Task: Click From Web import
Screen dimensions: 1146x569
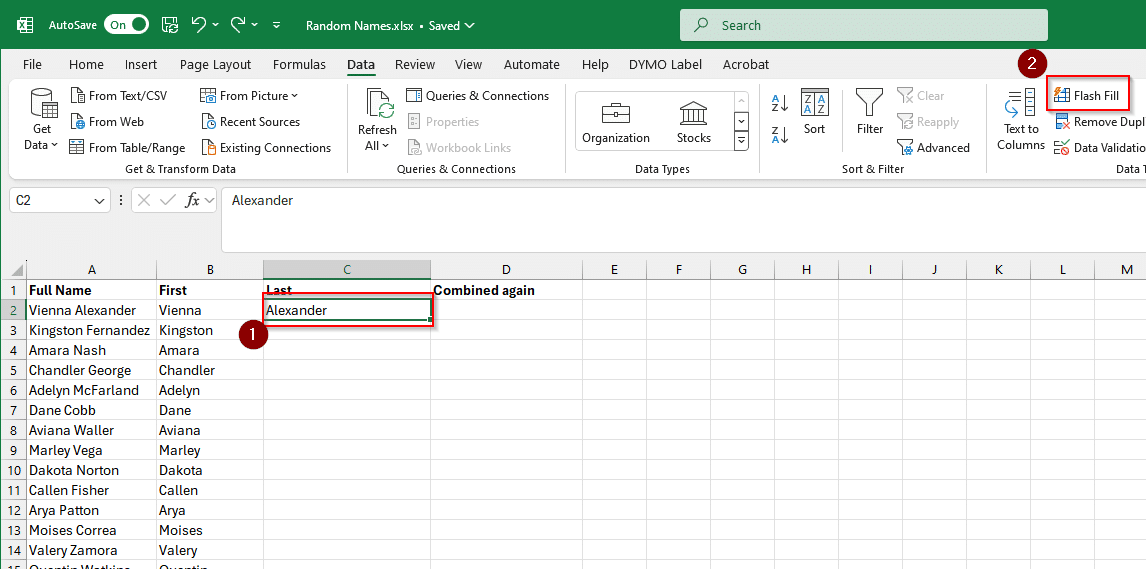Action: [x=107, y=122]
